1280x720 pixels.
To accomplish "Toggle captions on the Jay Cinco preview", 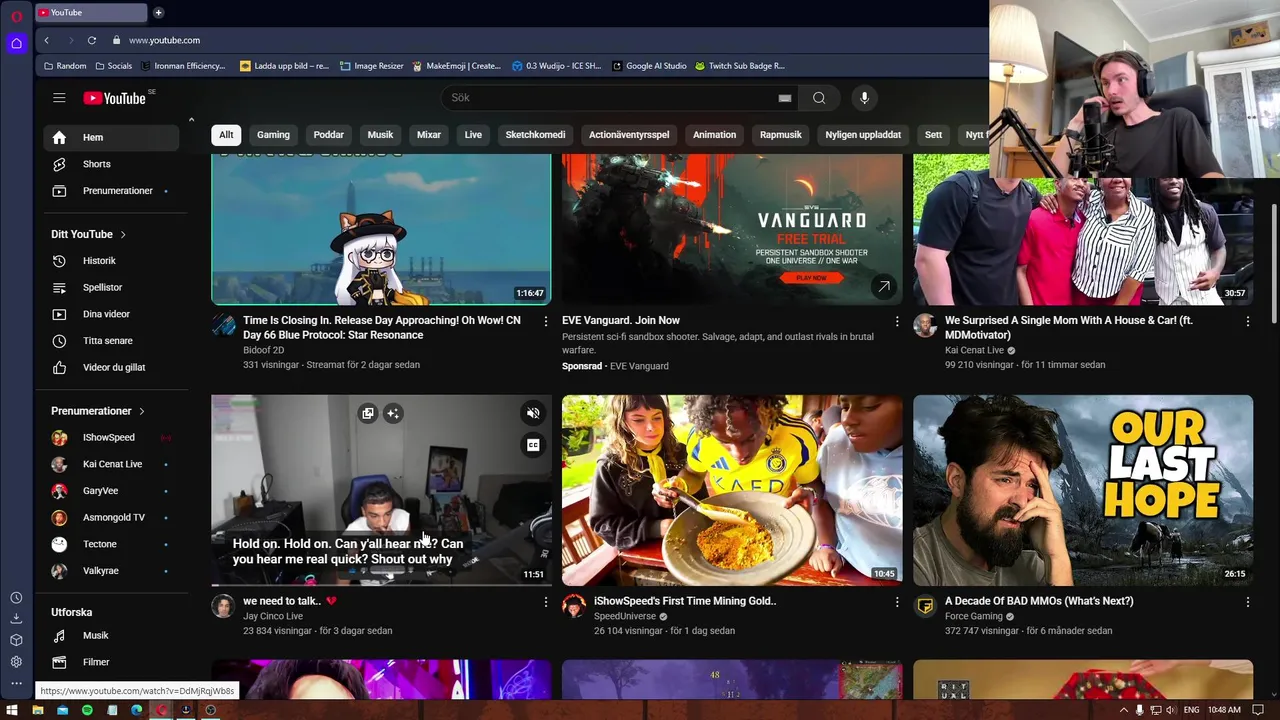I will [533, 445].
